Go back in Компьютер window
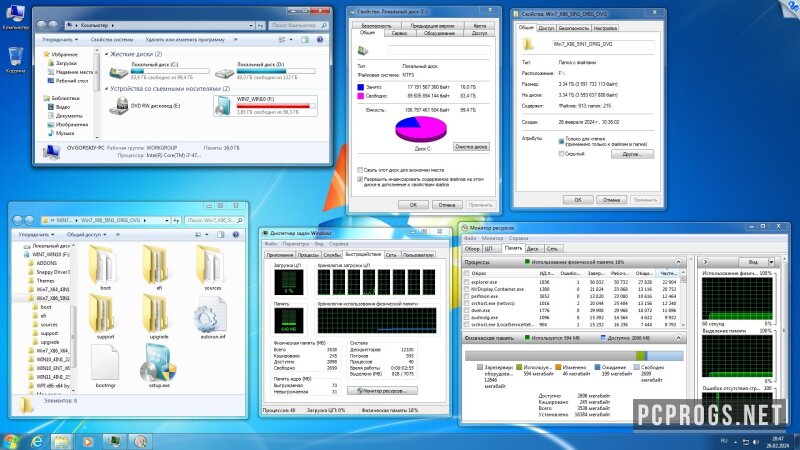 tap(41, 25)
